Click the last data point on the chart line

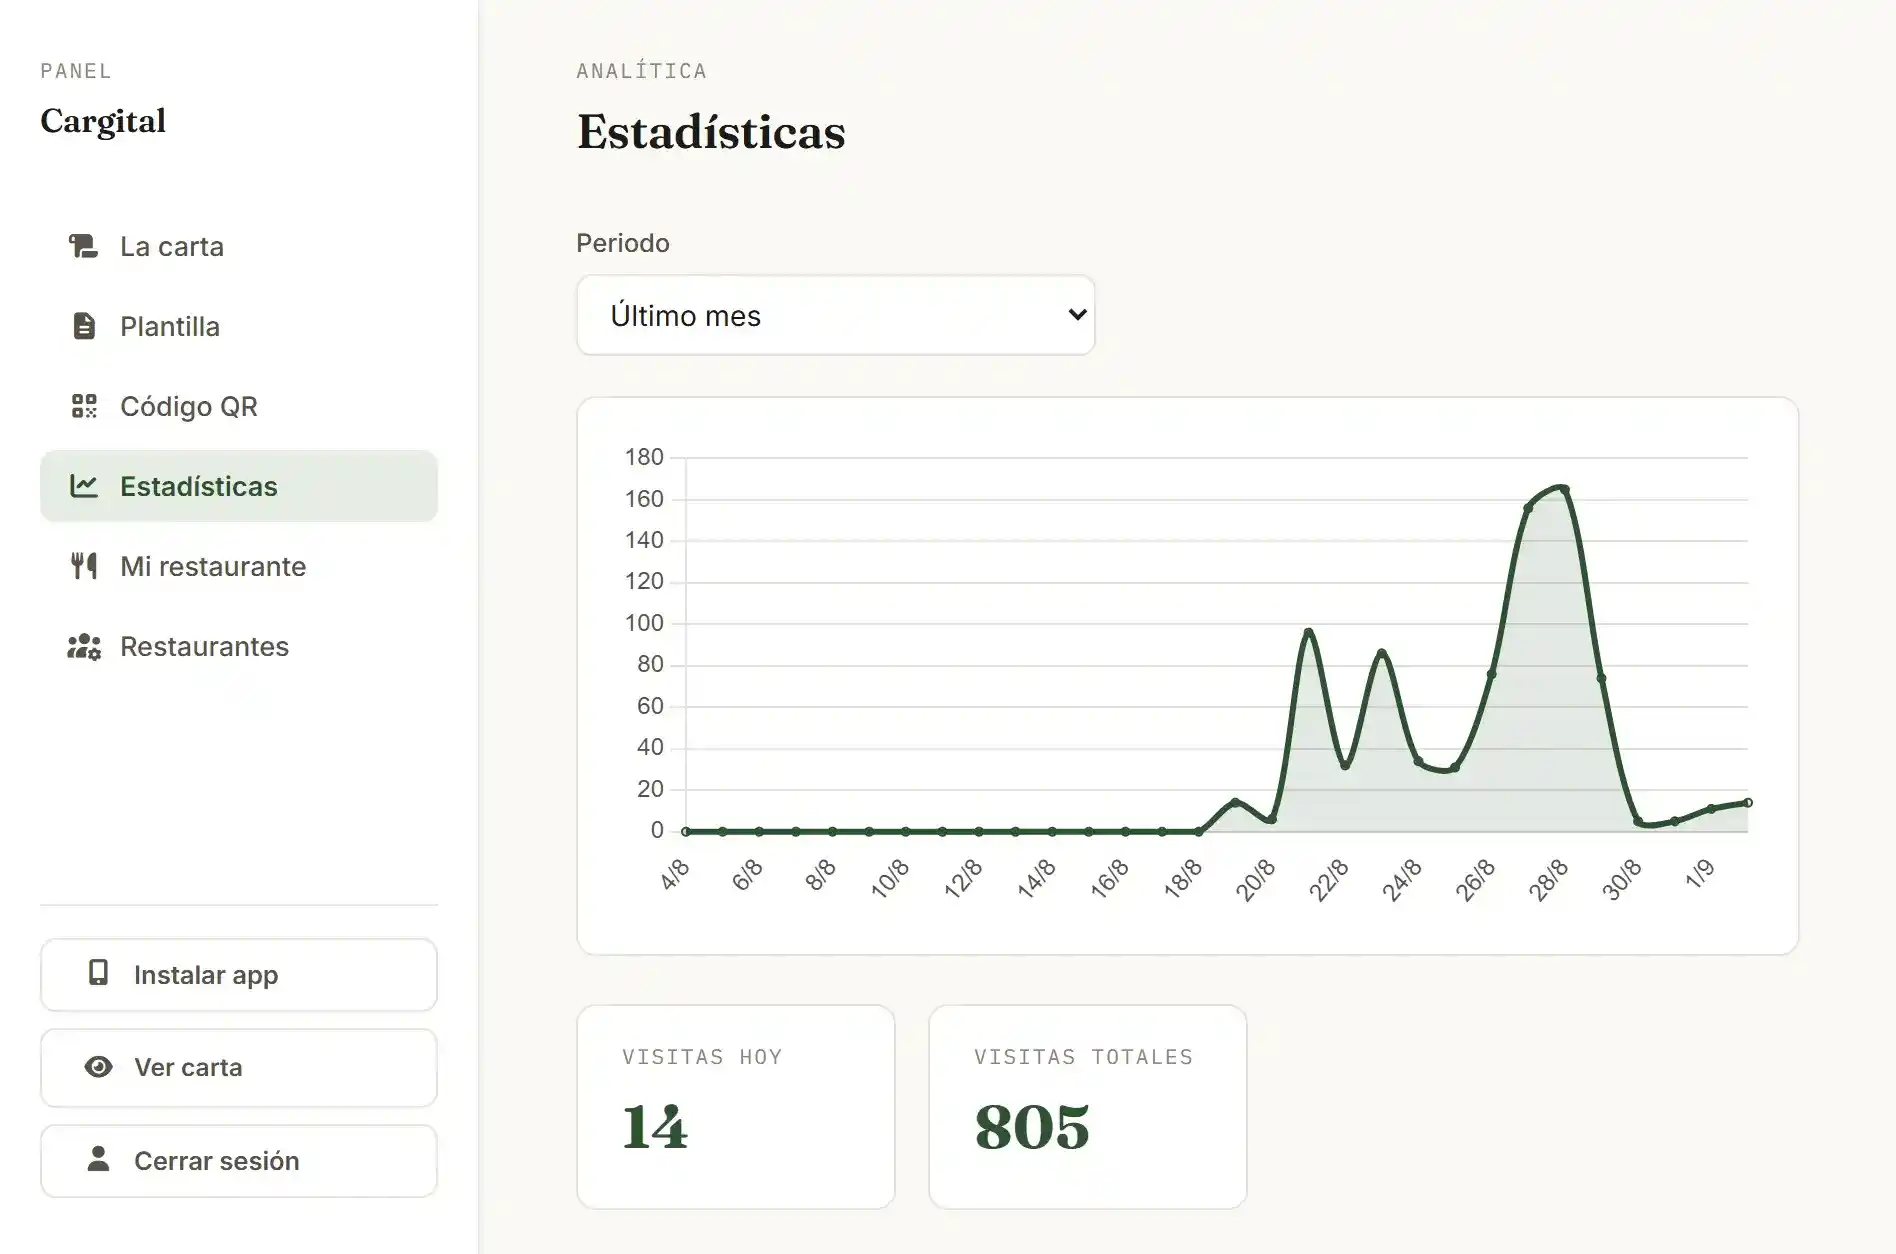click(1747, 802)
